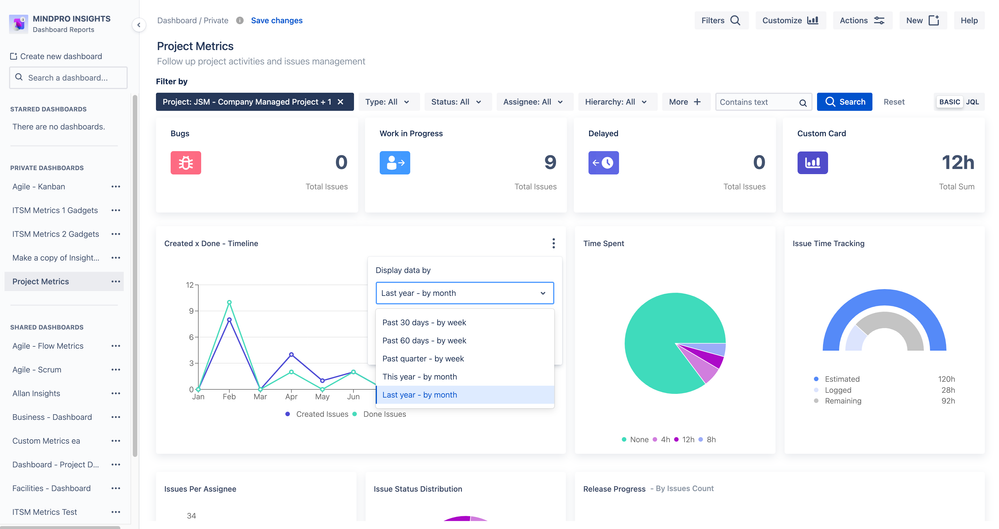The width and height of the screenshot is (999, 529).
Task: Toggle the 8h legend entry in Time Spent
Action: tap(707, 440)
